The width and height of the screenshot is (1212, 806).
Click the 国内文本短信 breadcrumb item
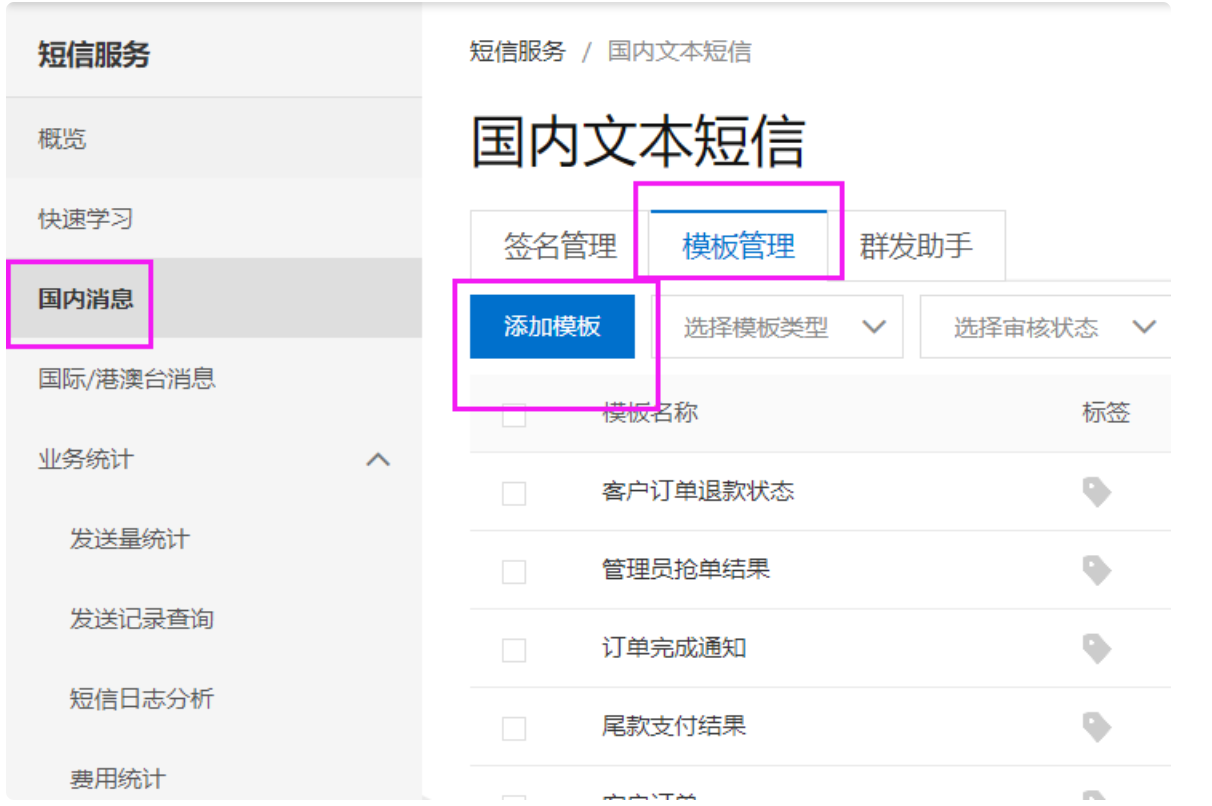(680, 52)
